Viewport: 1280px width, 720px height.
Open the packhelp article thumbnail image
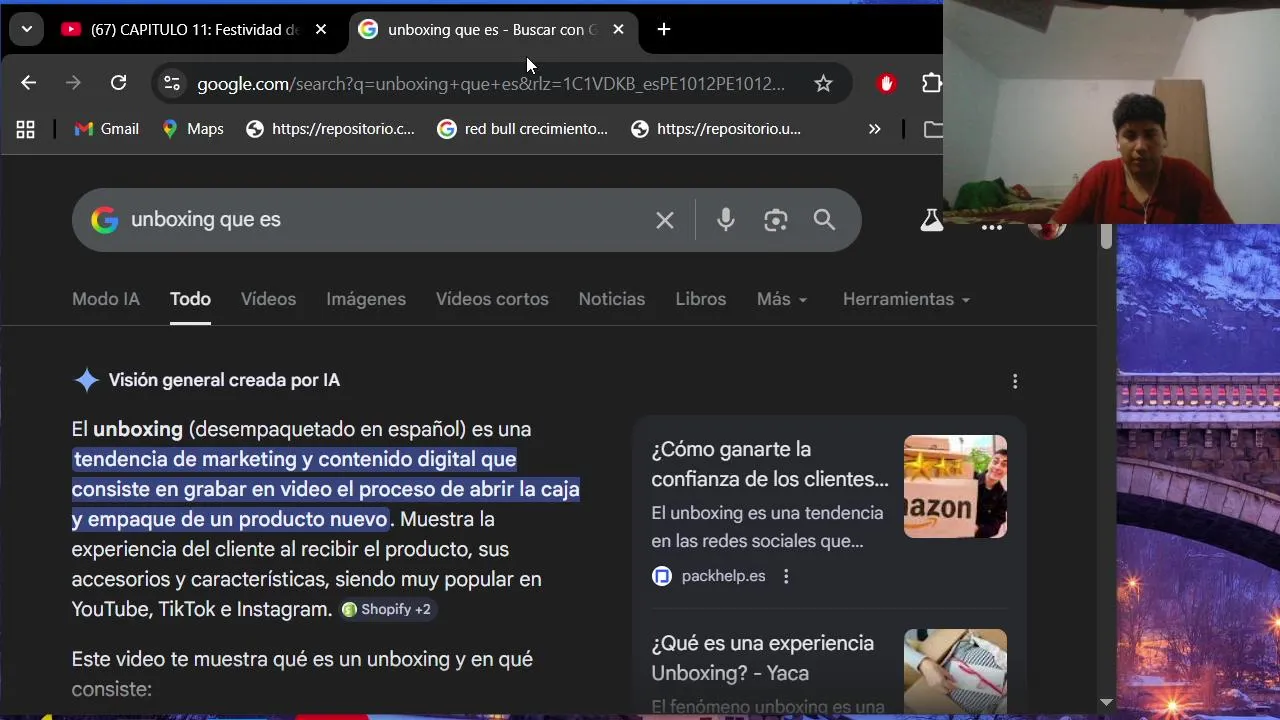(955, 486)
